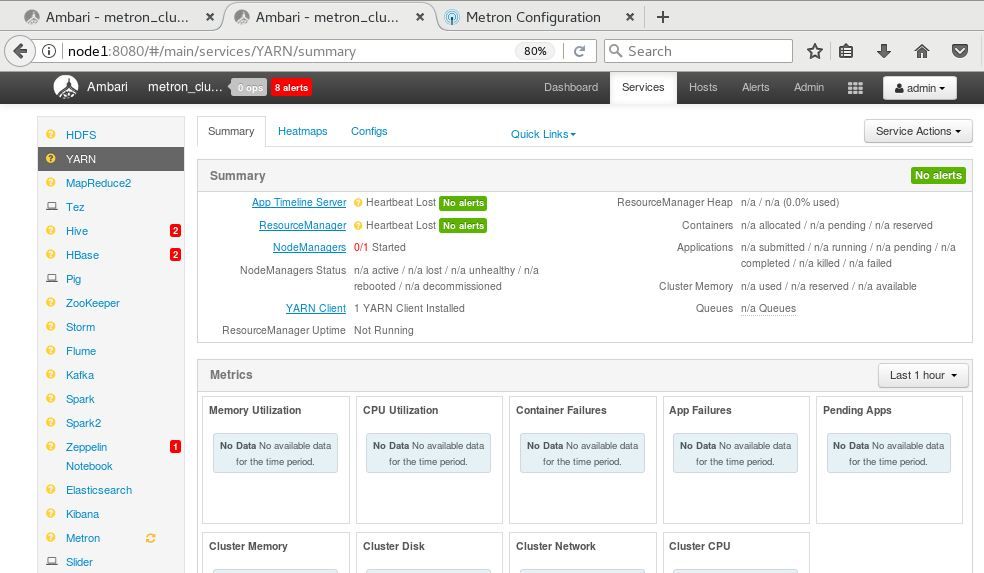984x573 pixels.
Task: Go to Firefox home page icon
Action: pyautogui.click(x=922, y=51)
